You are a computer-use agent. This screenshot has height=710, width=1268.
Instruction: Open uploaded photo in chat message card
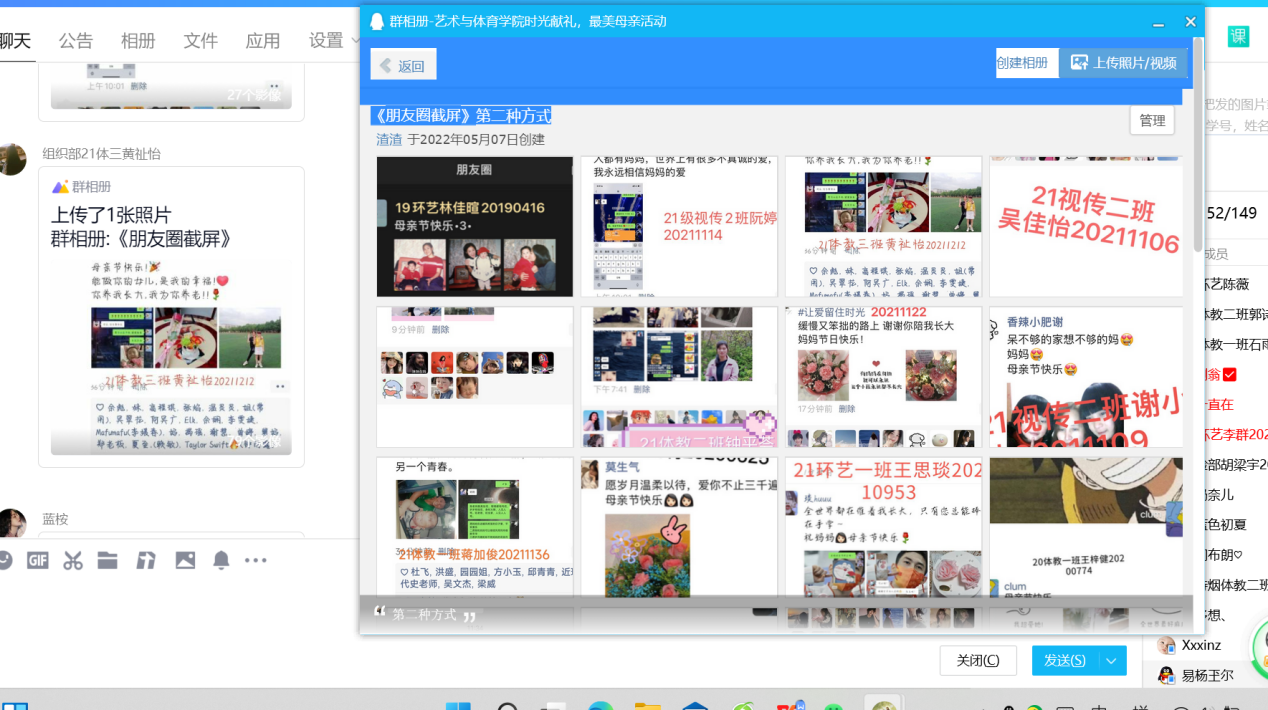click(171, 357)
